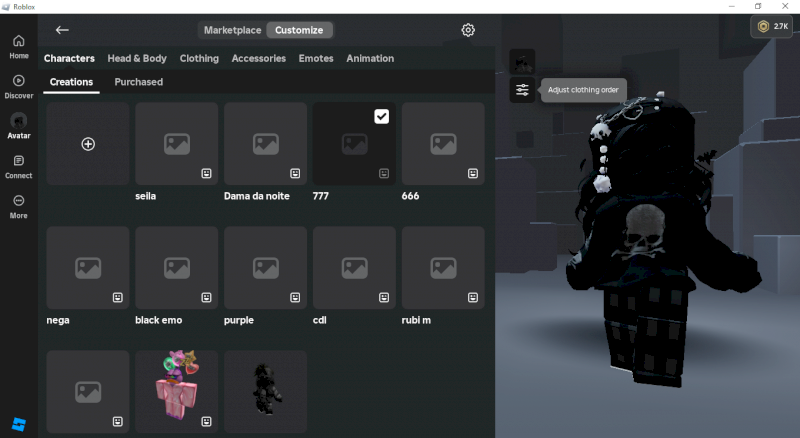Uncheck the checkbox on the 777 character

tap(382, 116)
